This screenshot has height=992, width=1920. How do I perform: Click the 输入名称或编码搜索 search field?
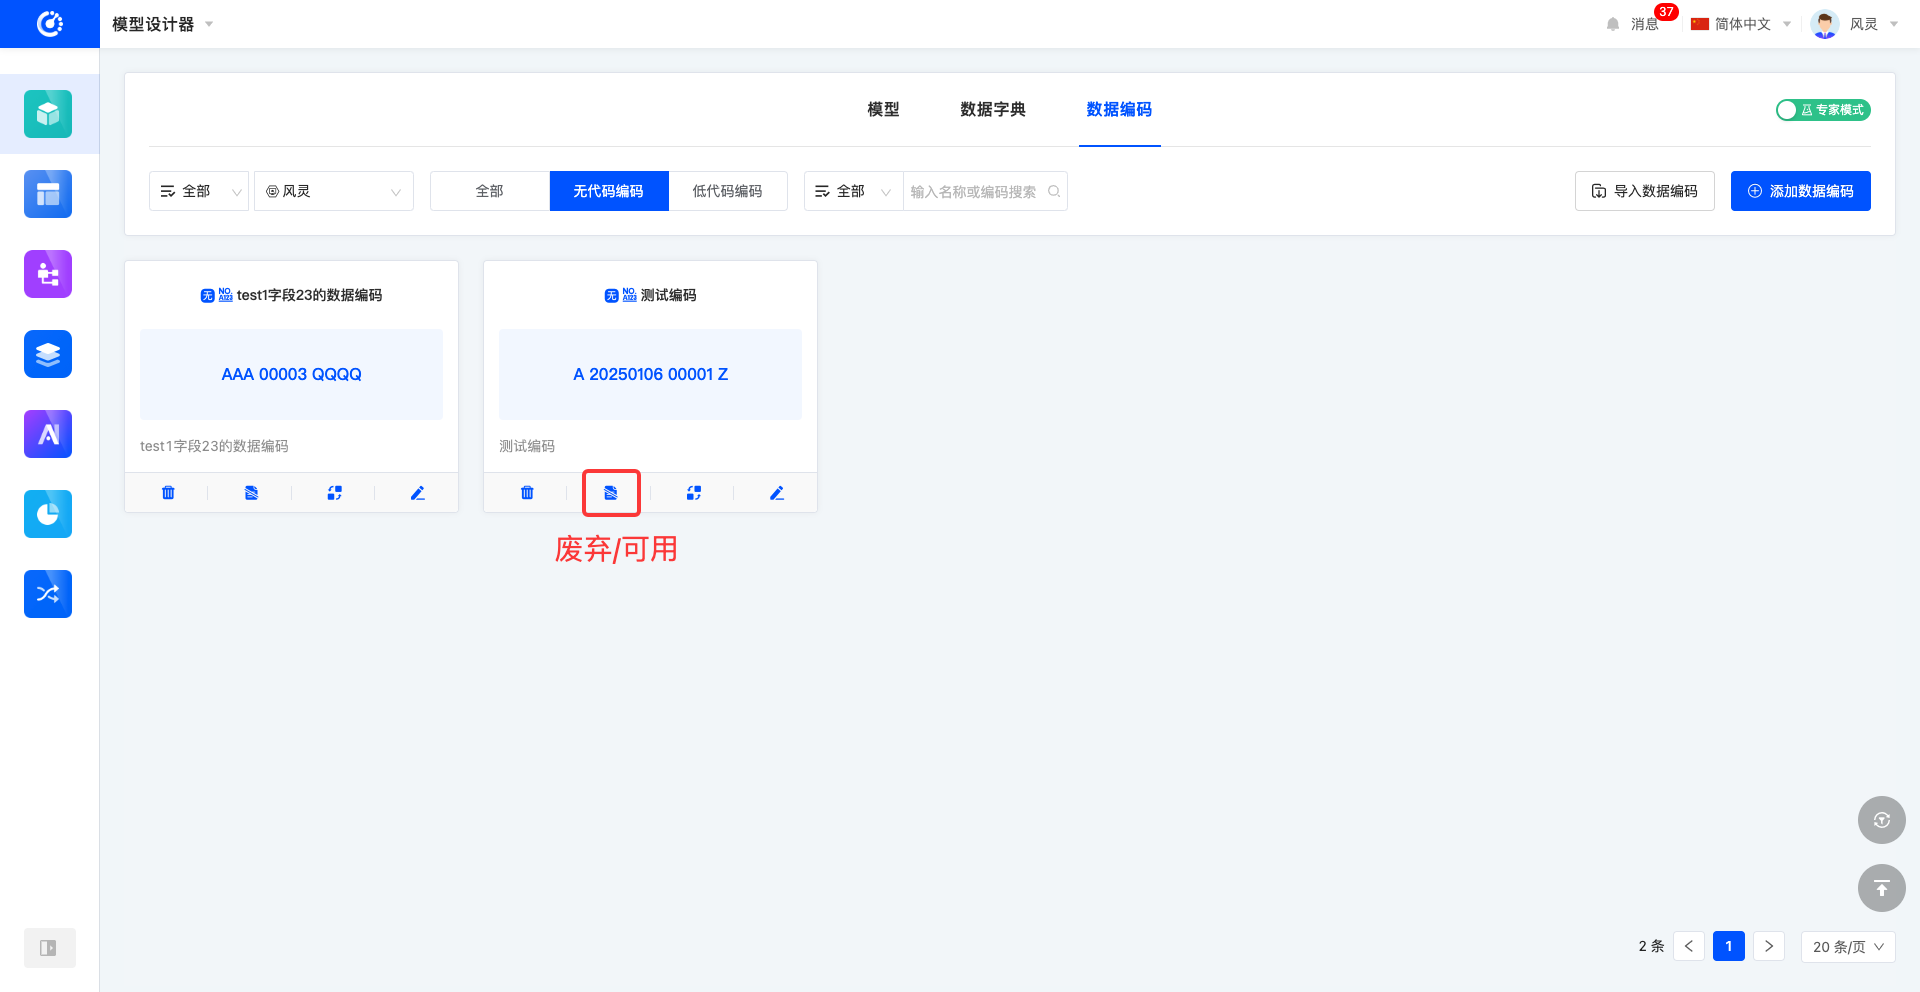click(x=974, y=191)
